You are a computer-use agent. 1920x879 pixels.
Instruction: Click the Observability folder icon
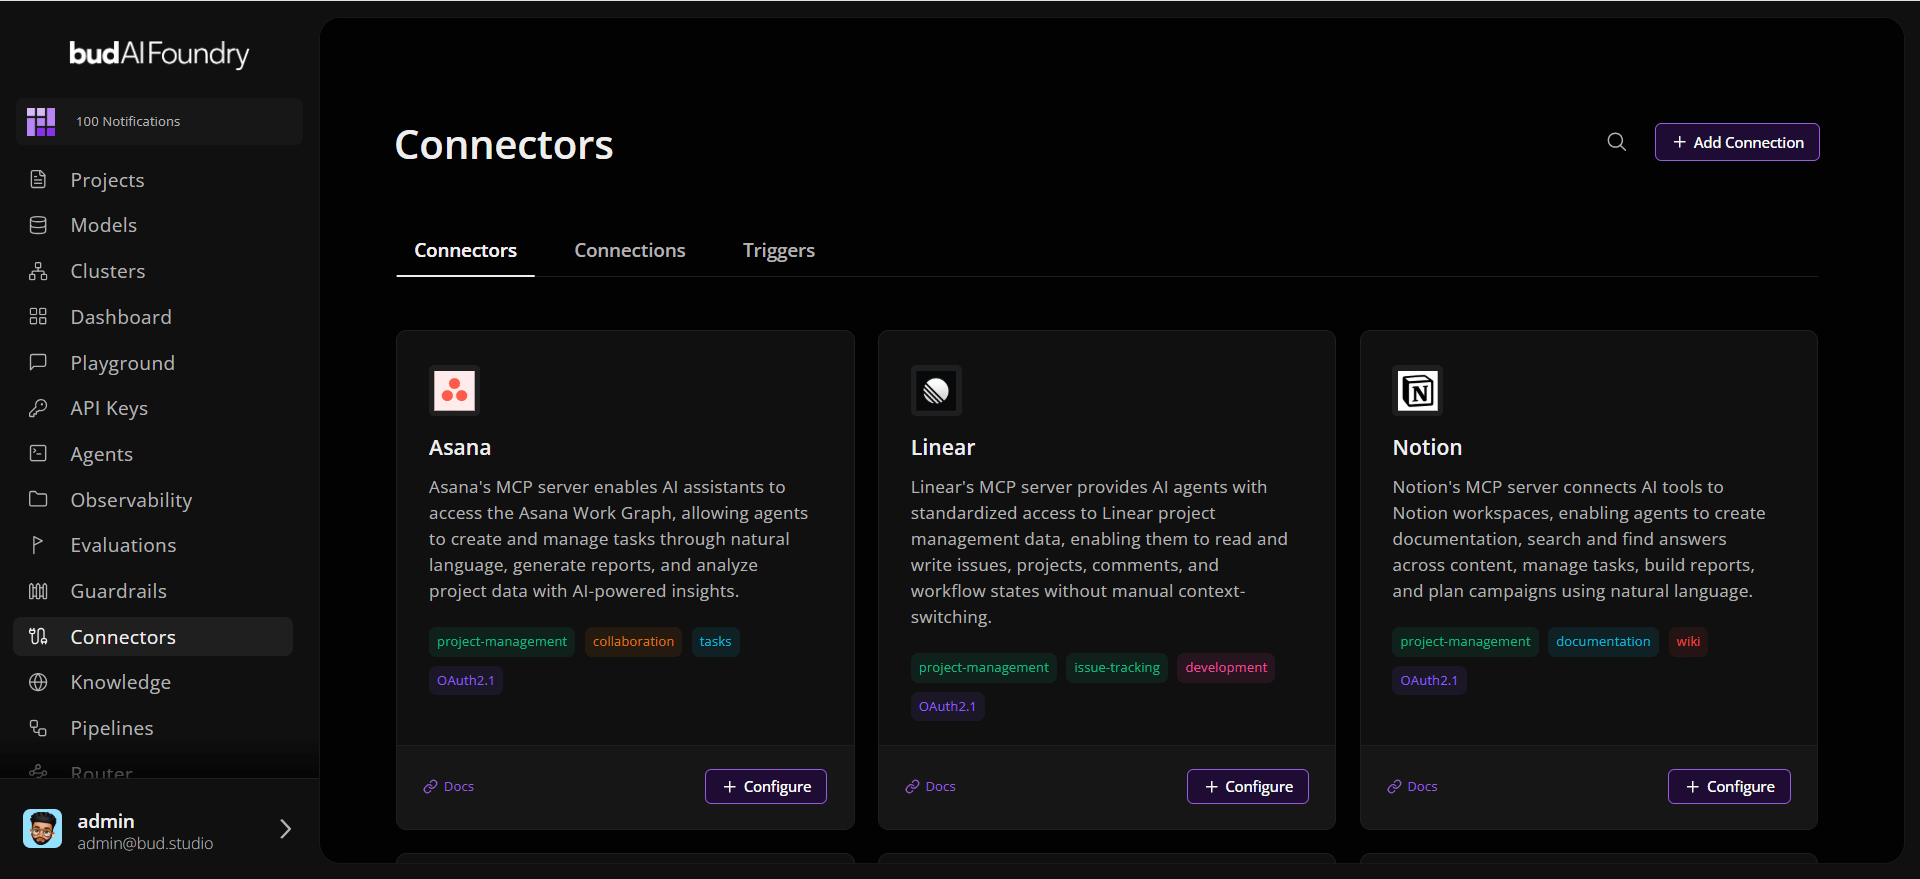(38, 499)
